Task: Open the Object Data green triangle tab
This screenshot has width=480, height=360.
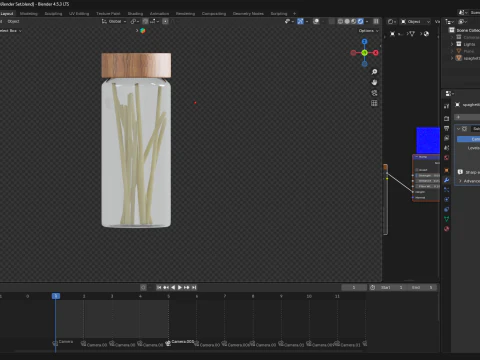Action: [x=447, y=219]
